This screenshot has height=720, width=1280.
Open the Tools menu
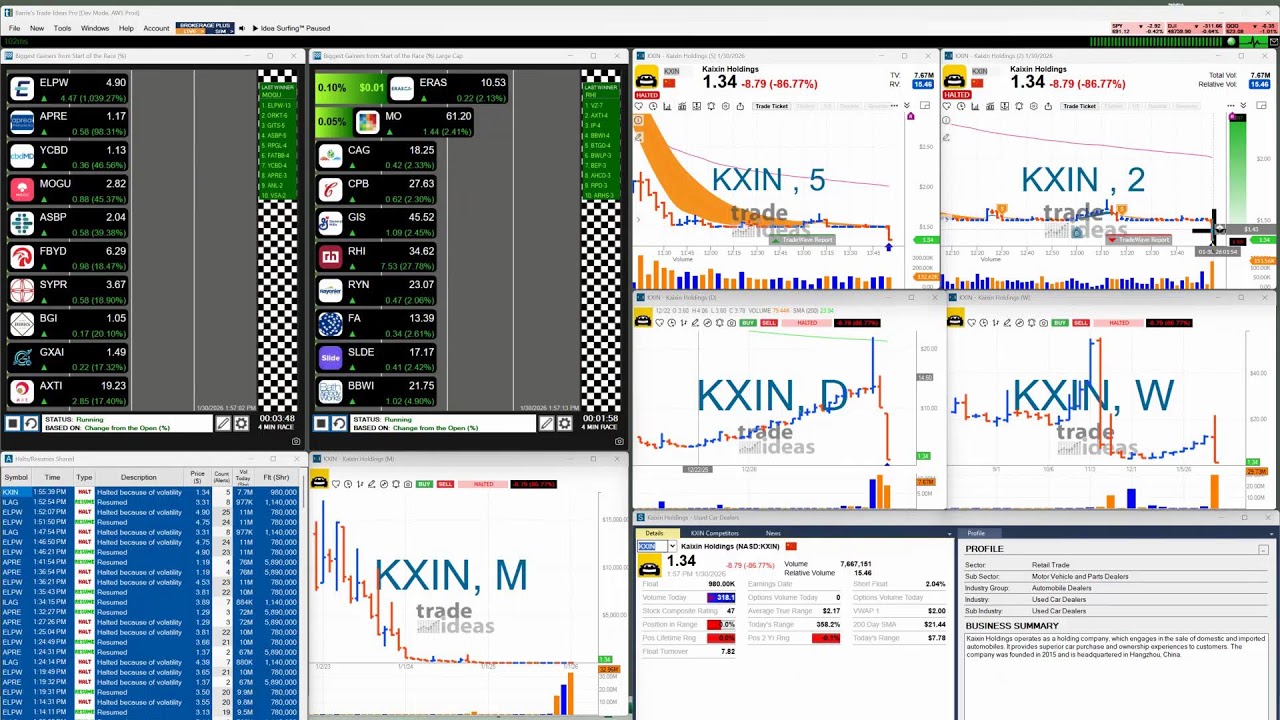pyautogui.click(x=62, y=28)
